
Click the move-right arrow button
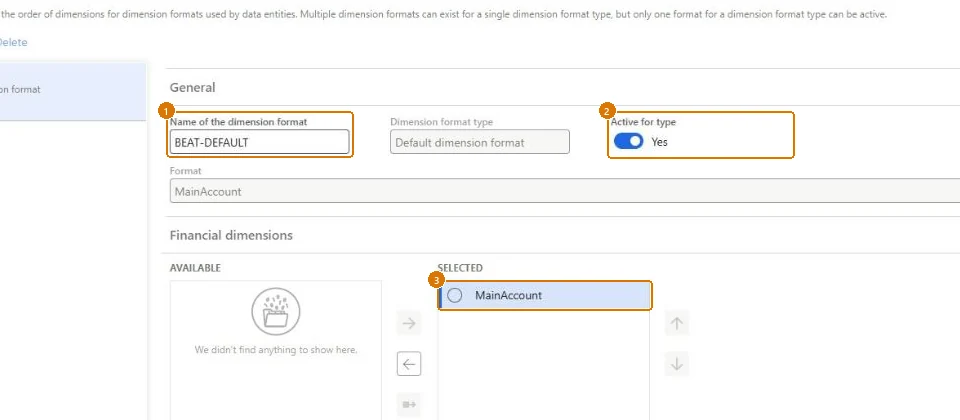(x=409, y=323)
